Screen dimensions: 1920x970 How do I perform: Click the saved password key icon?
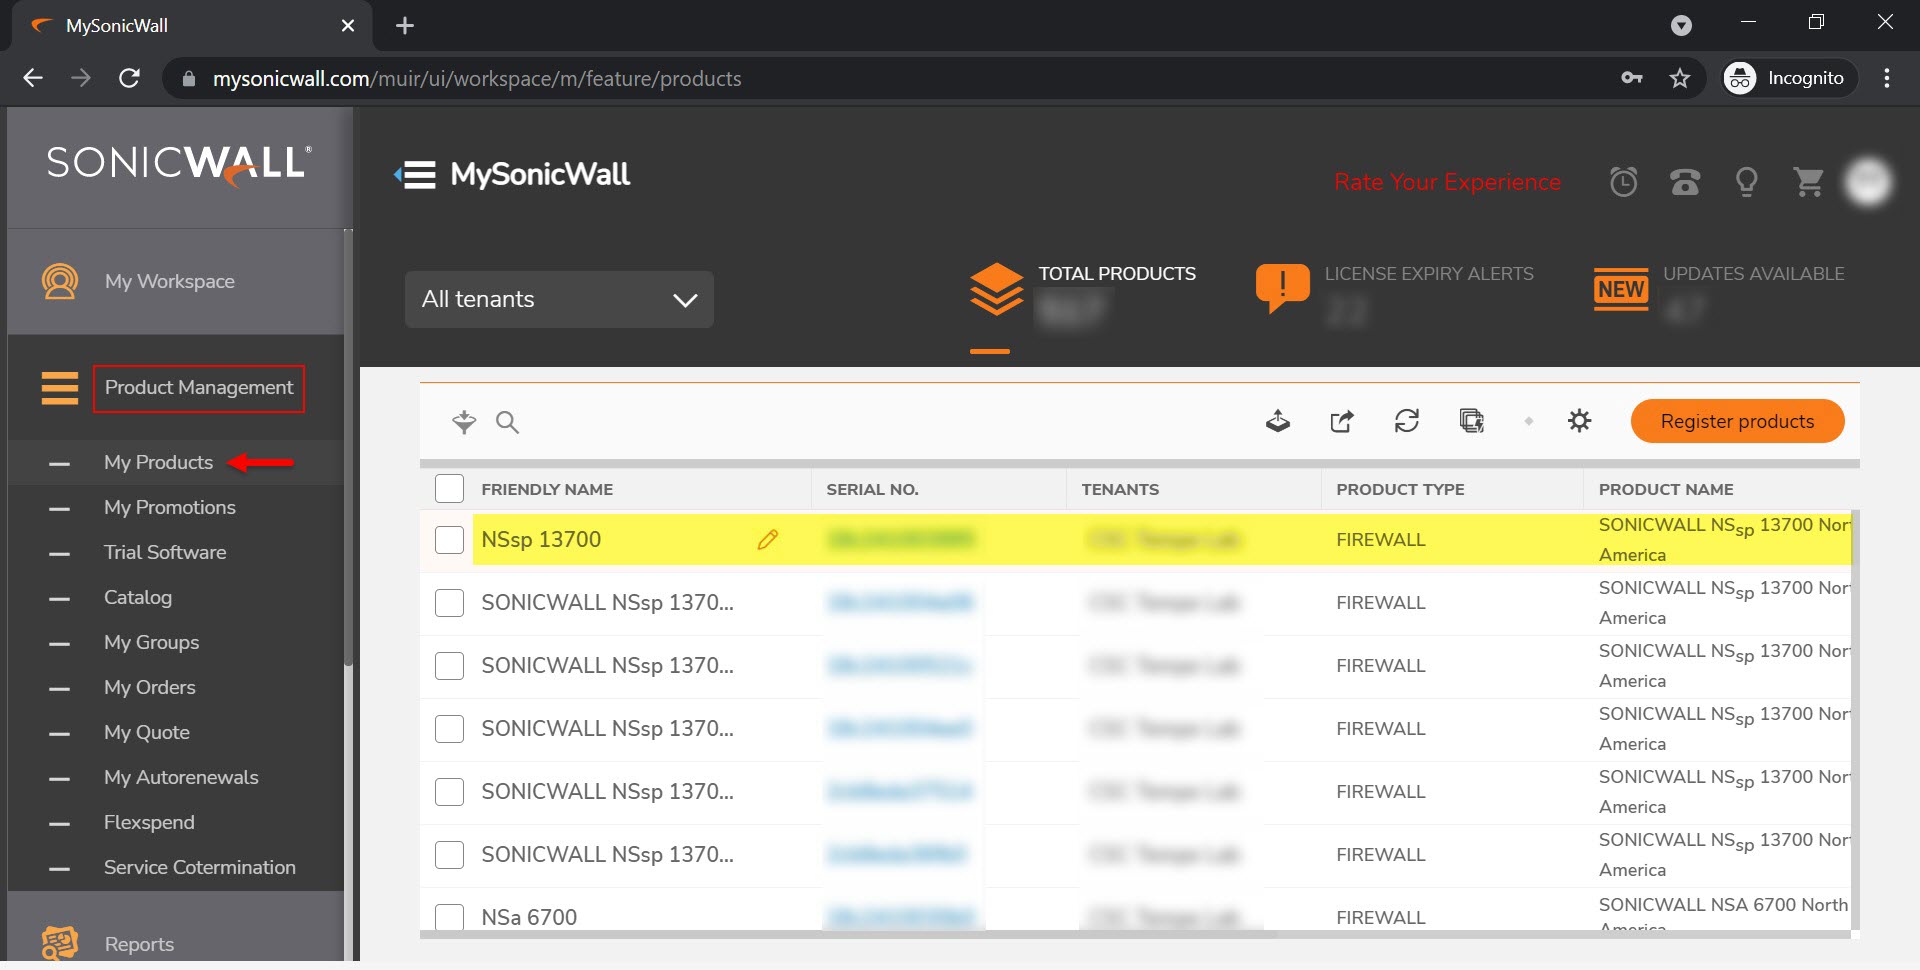point(1632,78)
